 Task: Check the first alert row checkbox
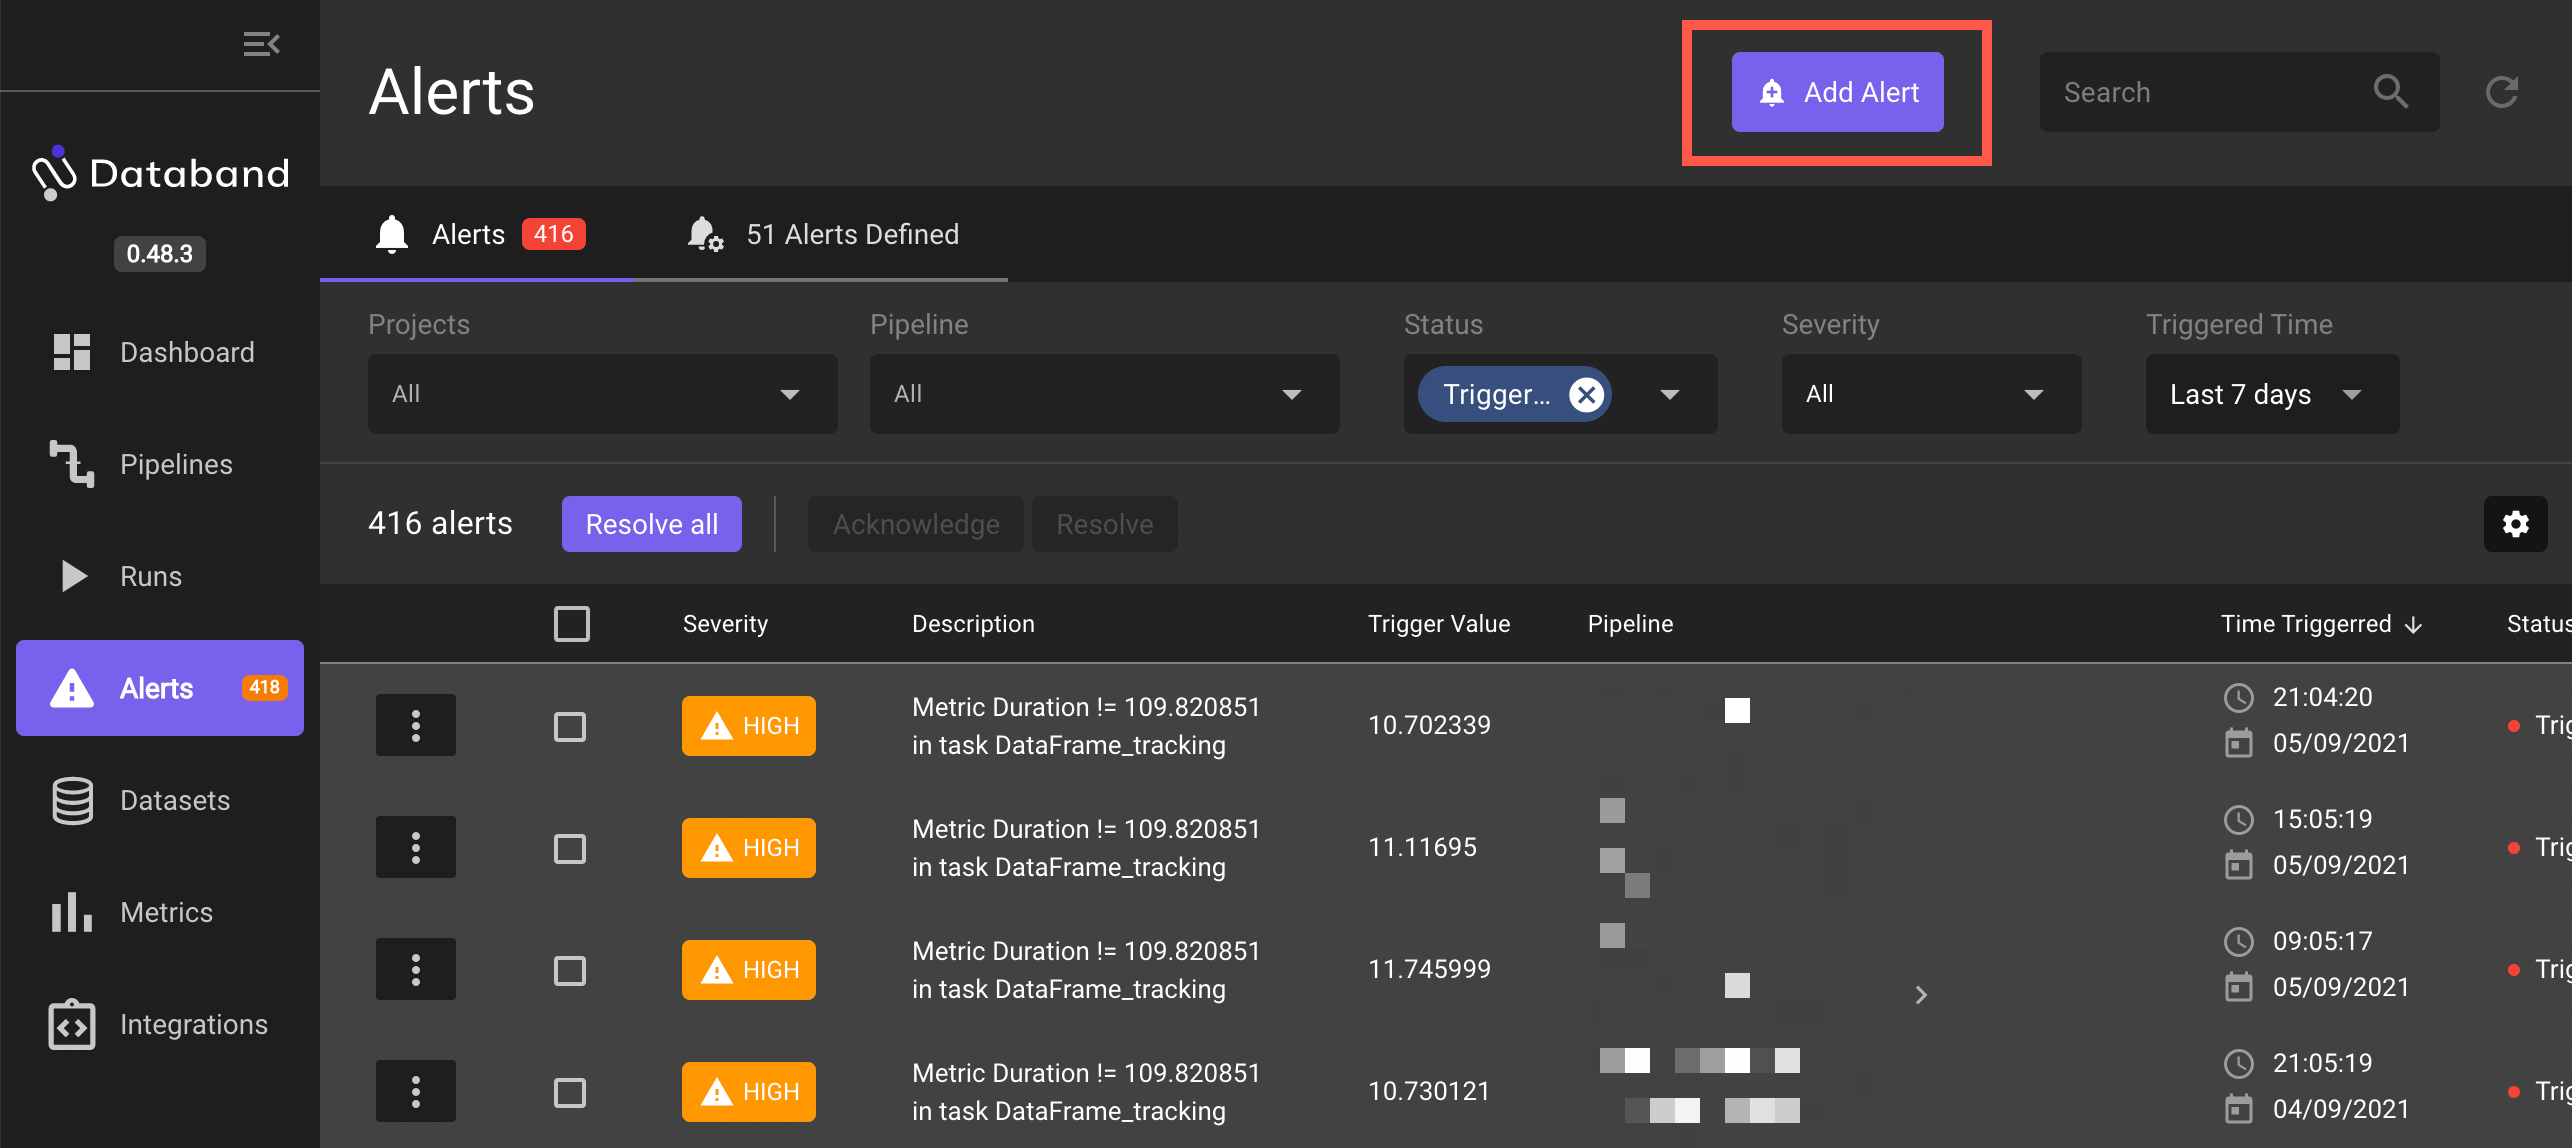click(x=570, y=727)
